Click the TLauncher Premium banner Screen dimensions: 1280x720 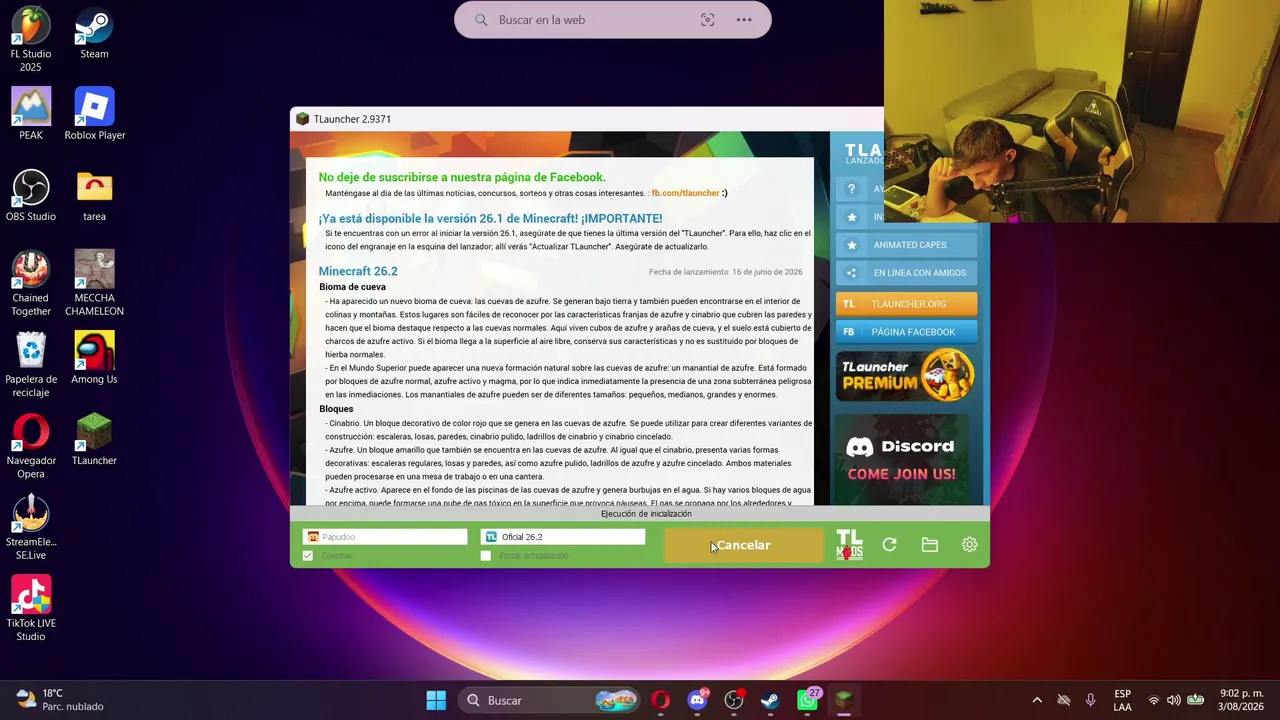click(x=906, y=375)
